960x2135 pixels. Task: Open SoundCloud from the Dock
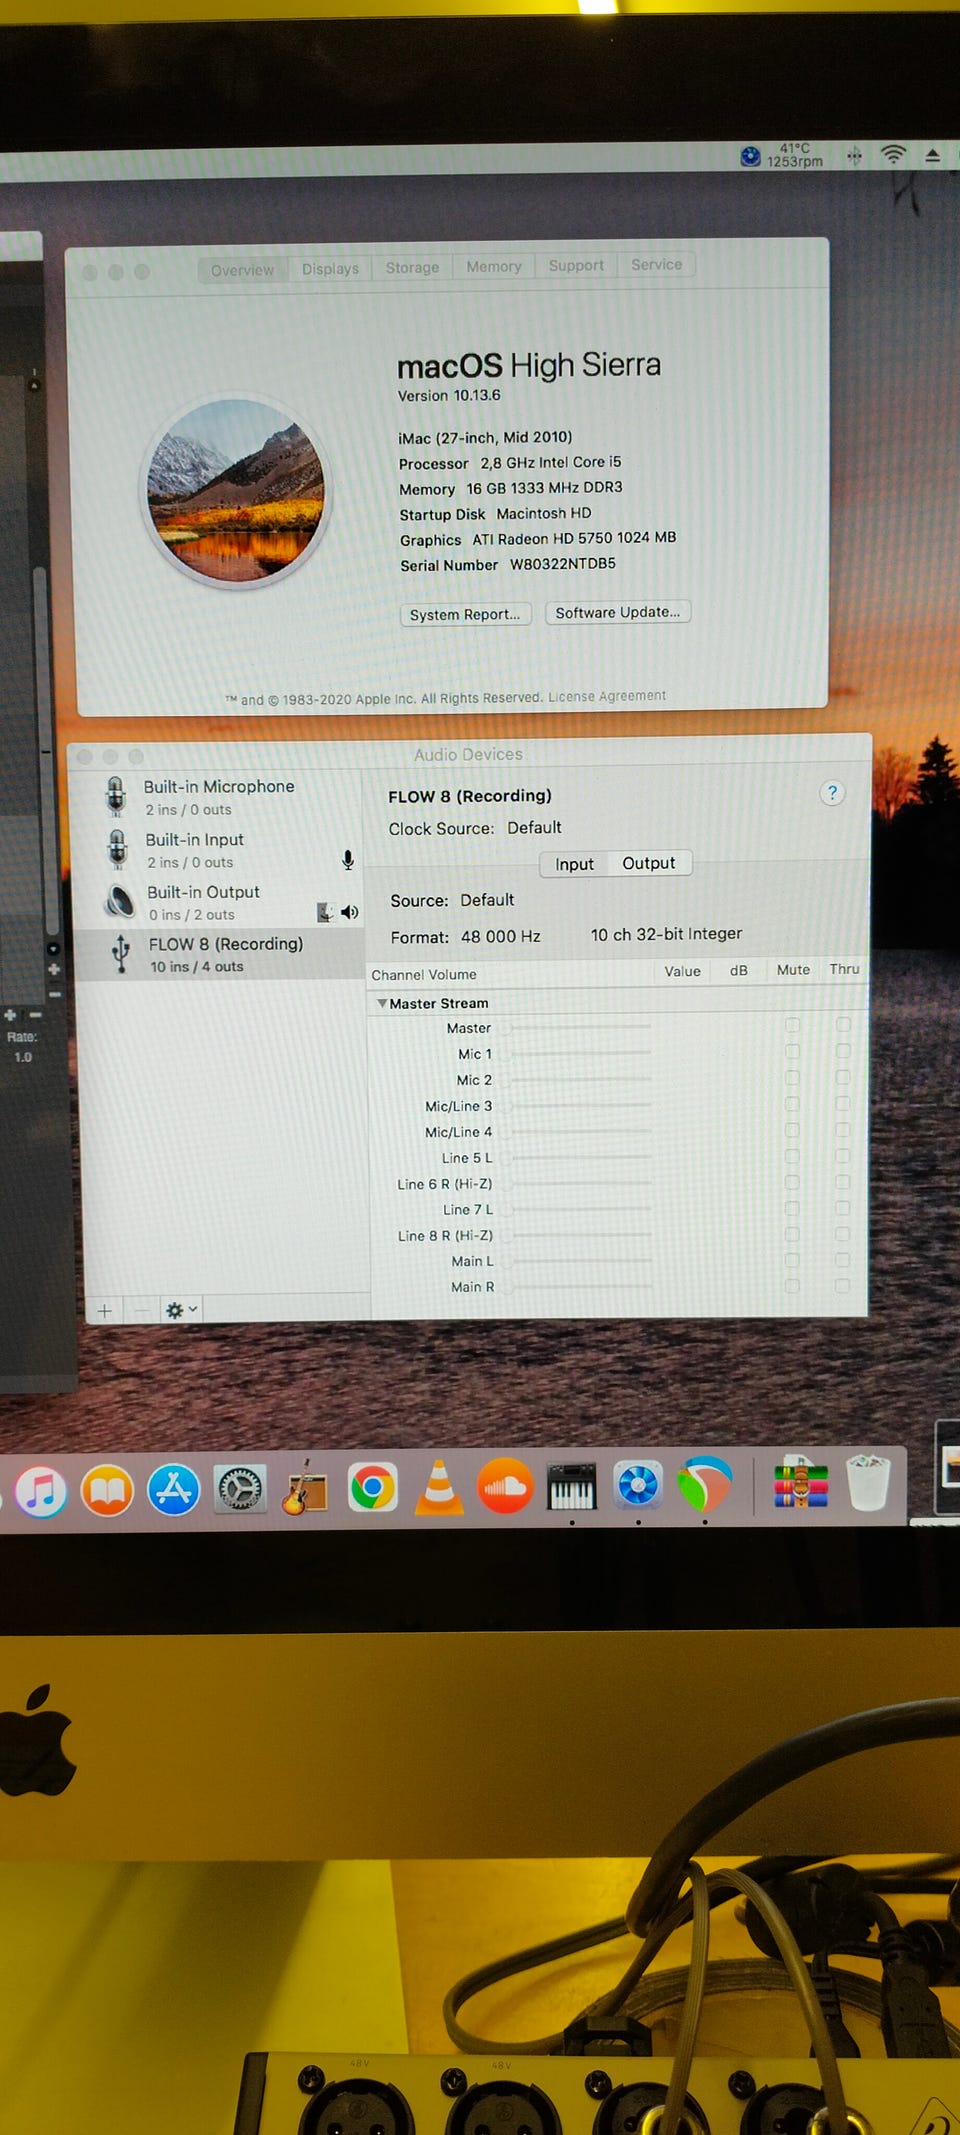(x=505, y=1486)
